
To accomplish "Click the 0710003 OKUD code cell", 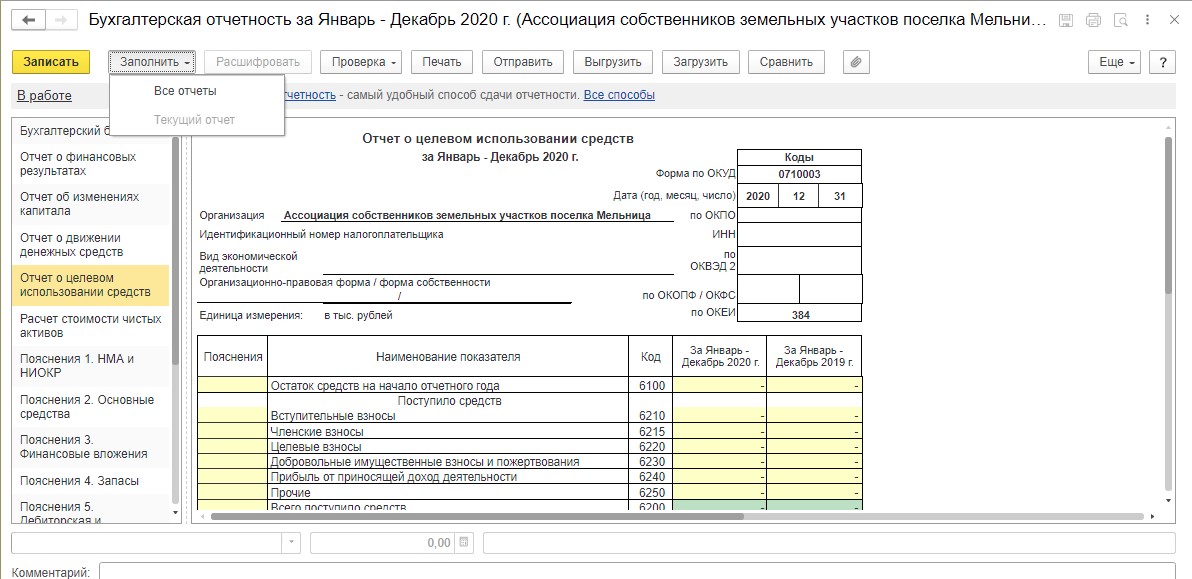I will pyautogui.click(x=799, y=174).
